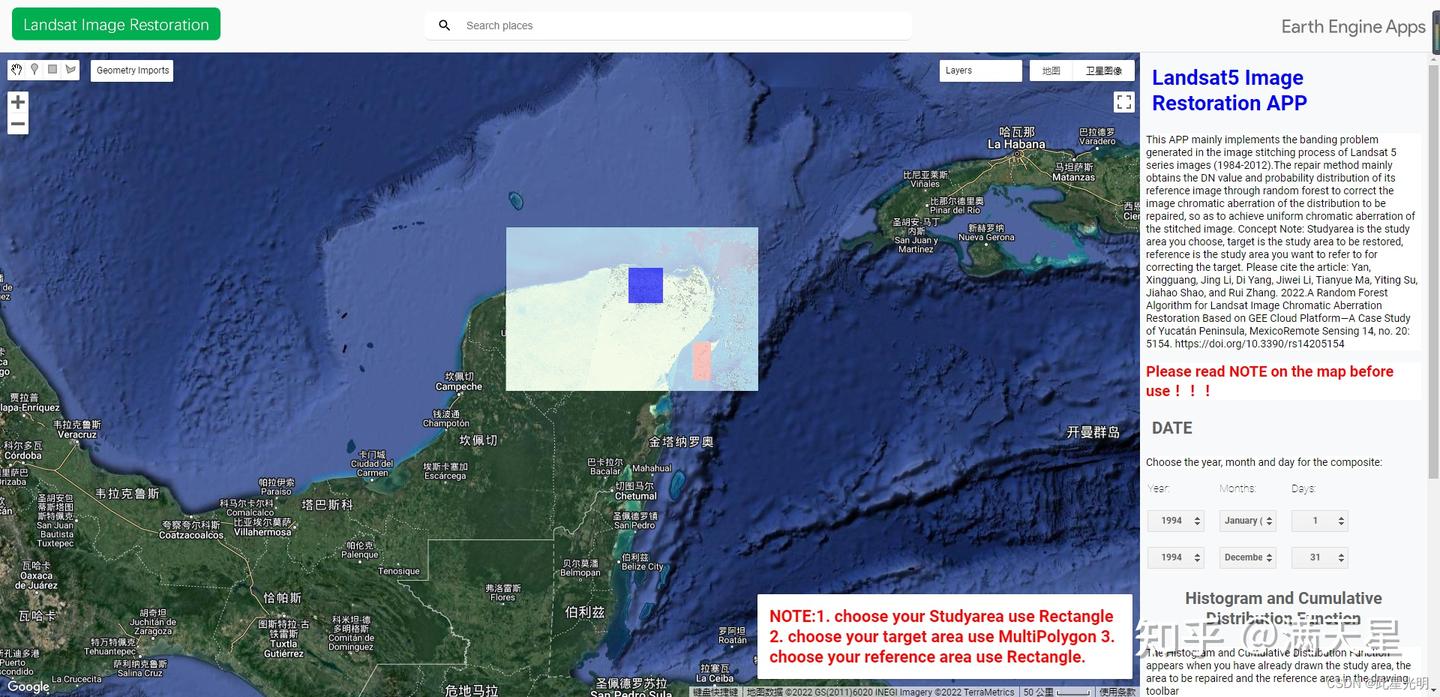The height and width of the screenshot is (697, 1440).
Task: Click the Landsat Image Restoration header button
Action: point(115,23)
